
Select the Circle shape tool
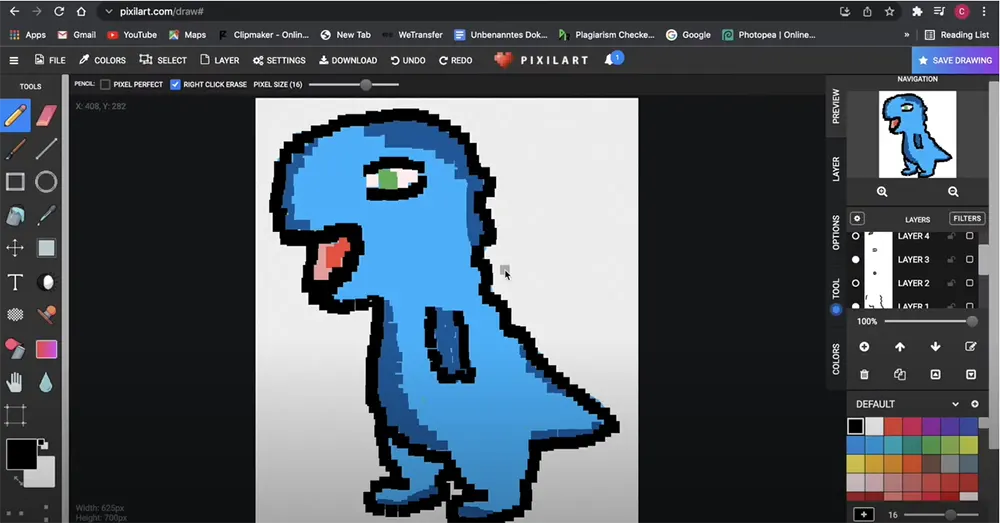pos(46,182)
